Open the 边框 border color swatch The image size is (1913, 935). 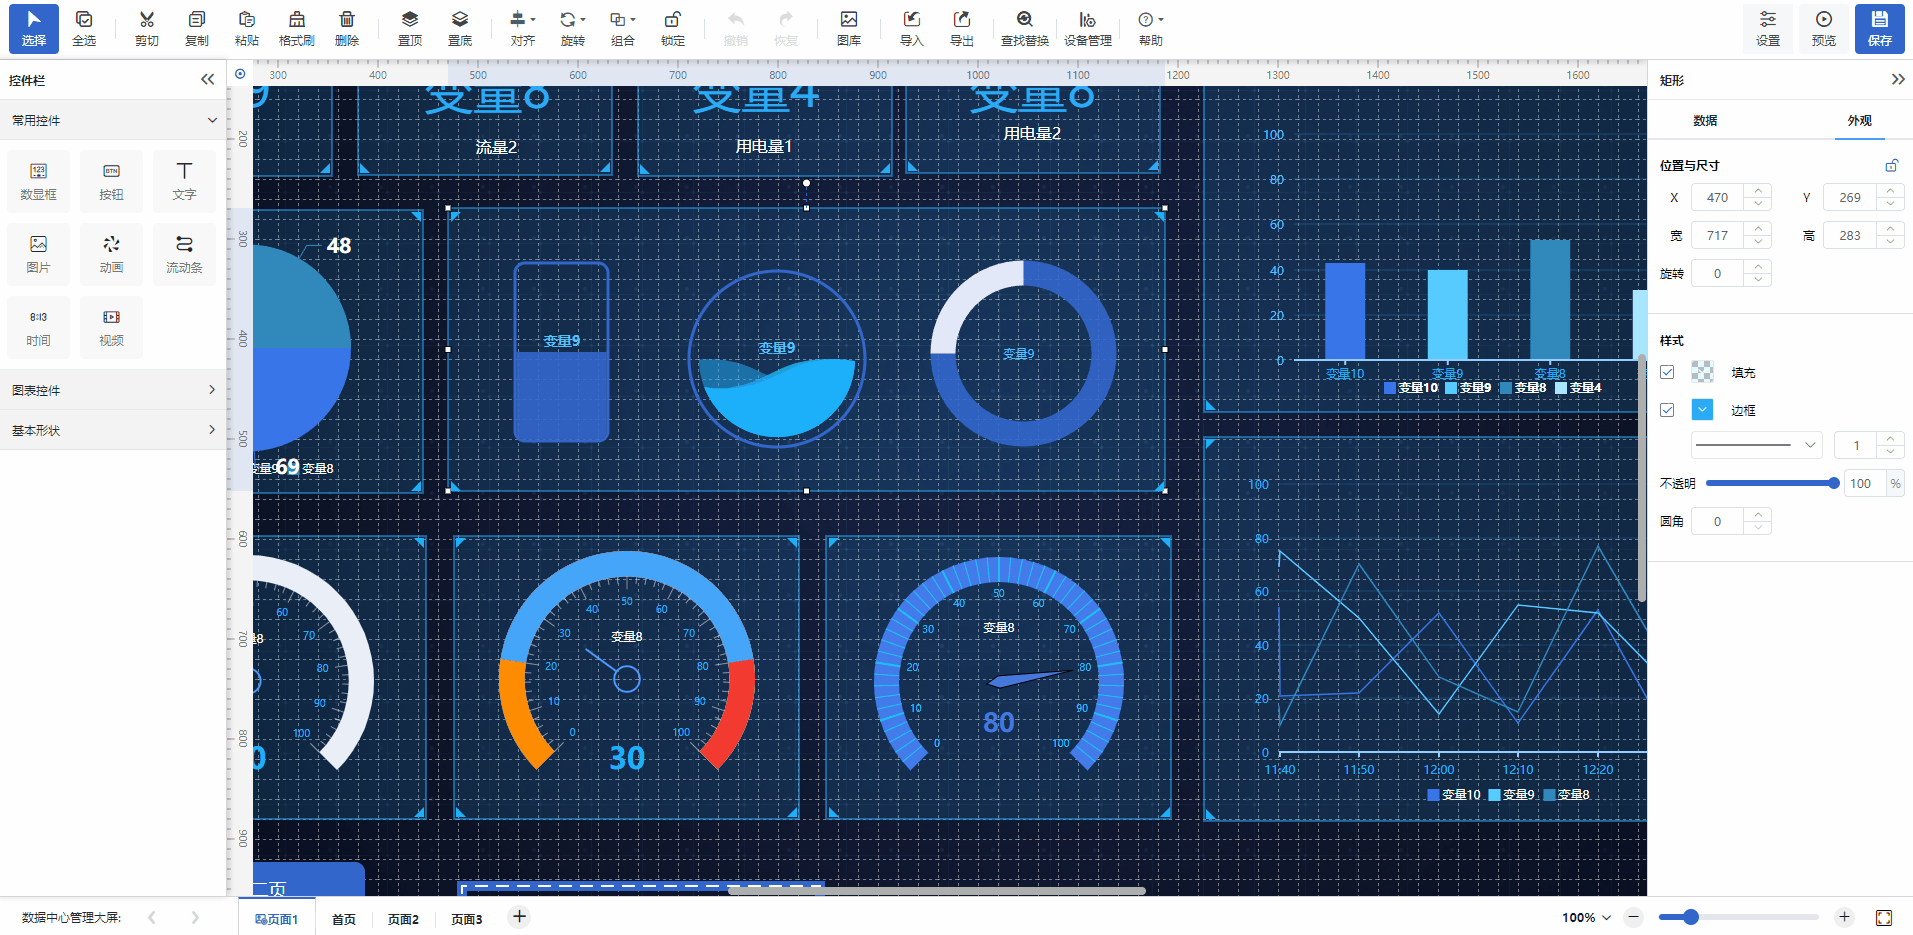1702,410
